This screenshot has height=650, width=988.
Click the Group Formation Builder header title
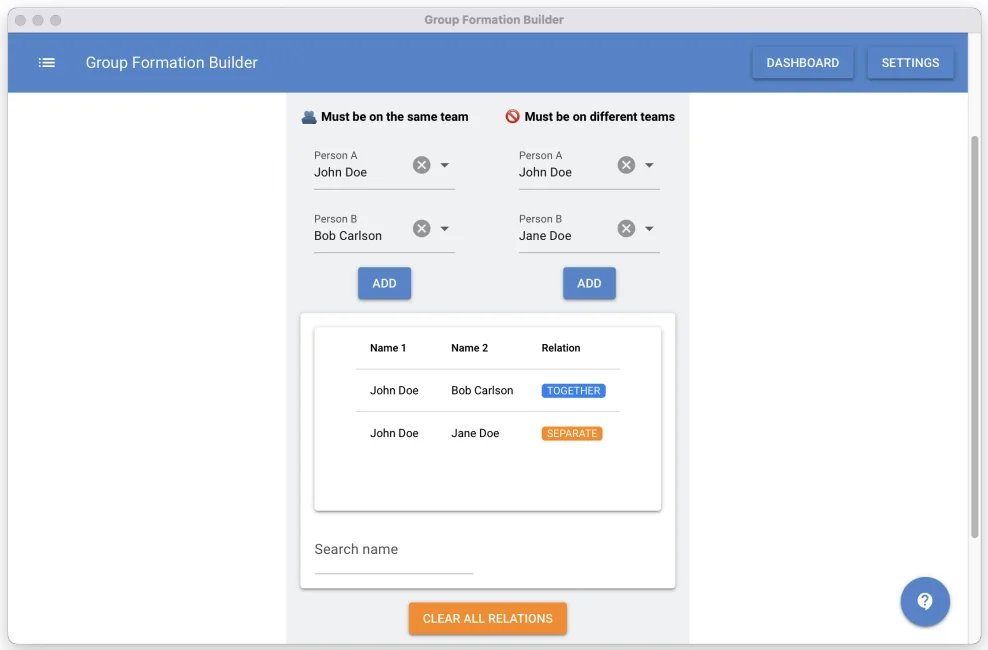click(x=171, y=62)
